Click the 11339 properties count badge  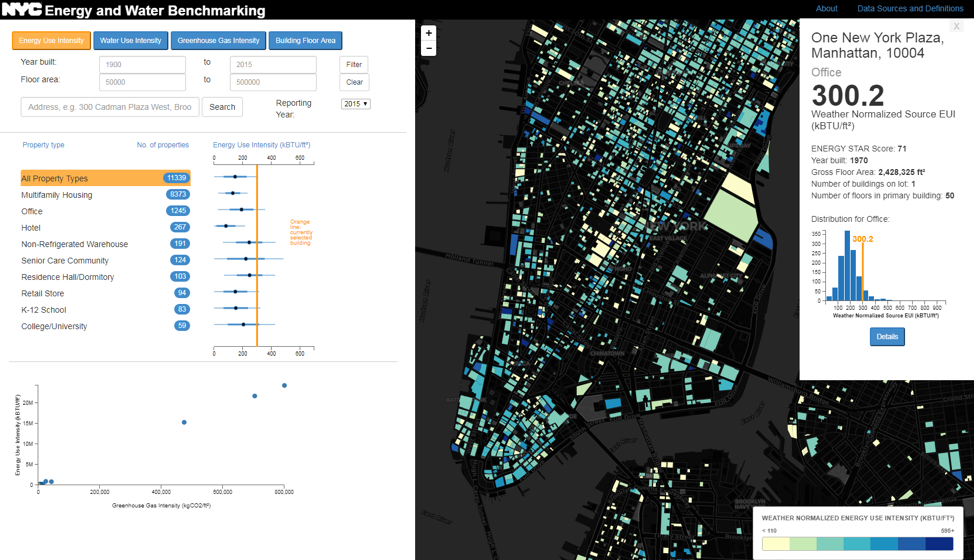point(176,178)
